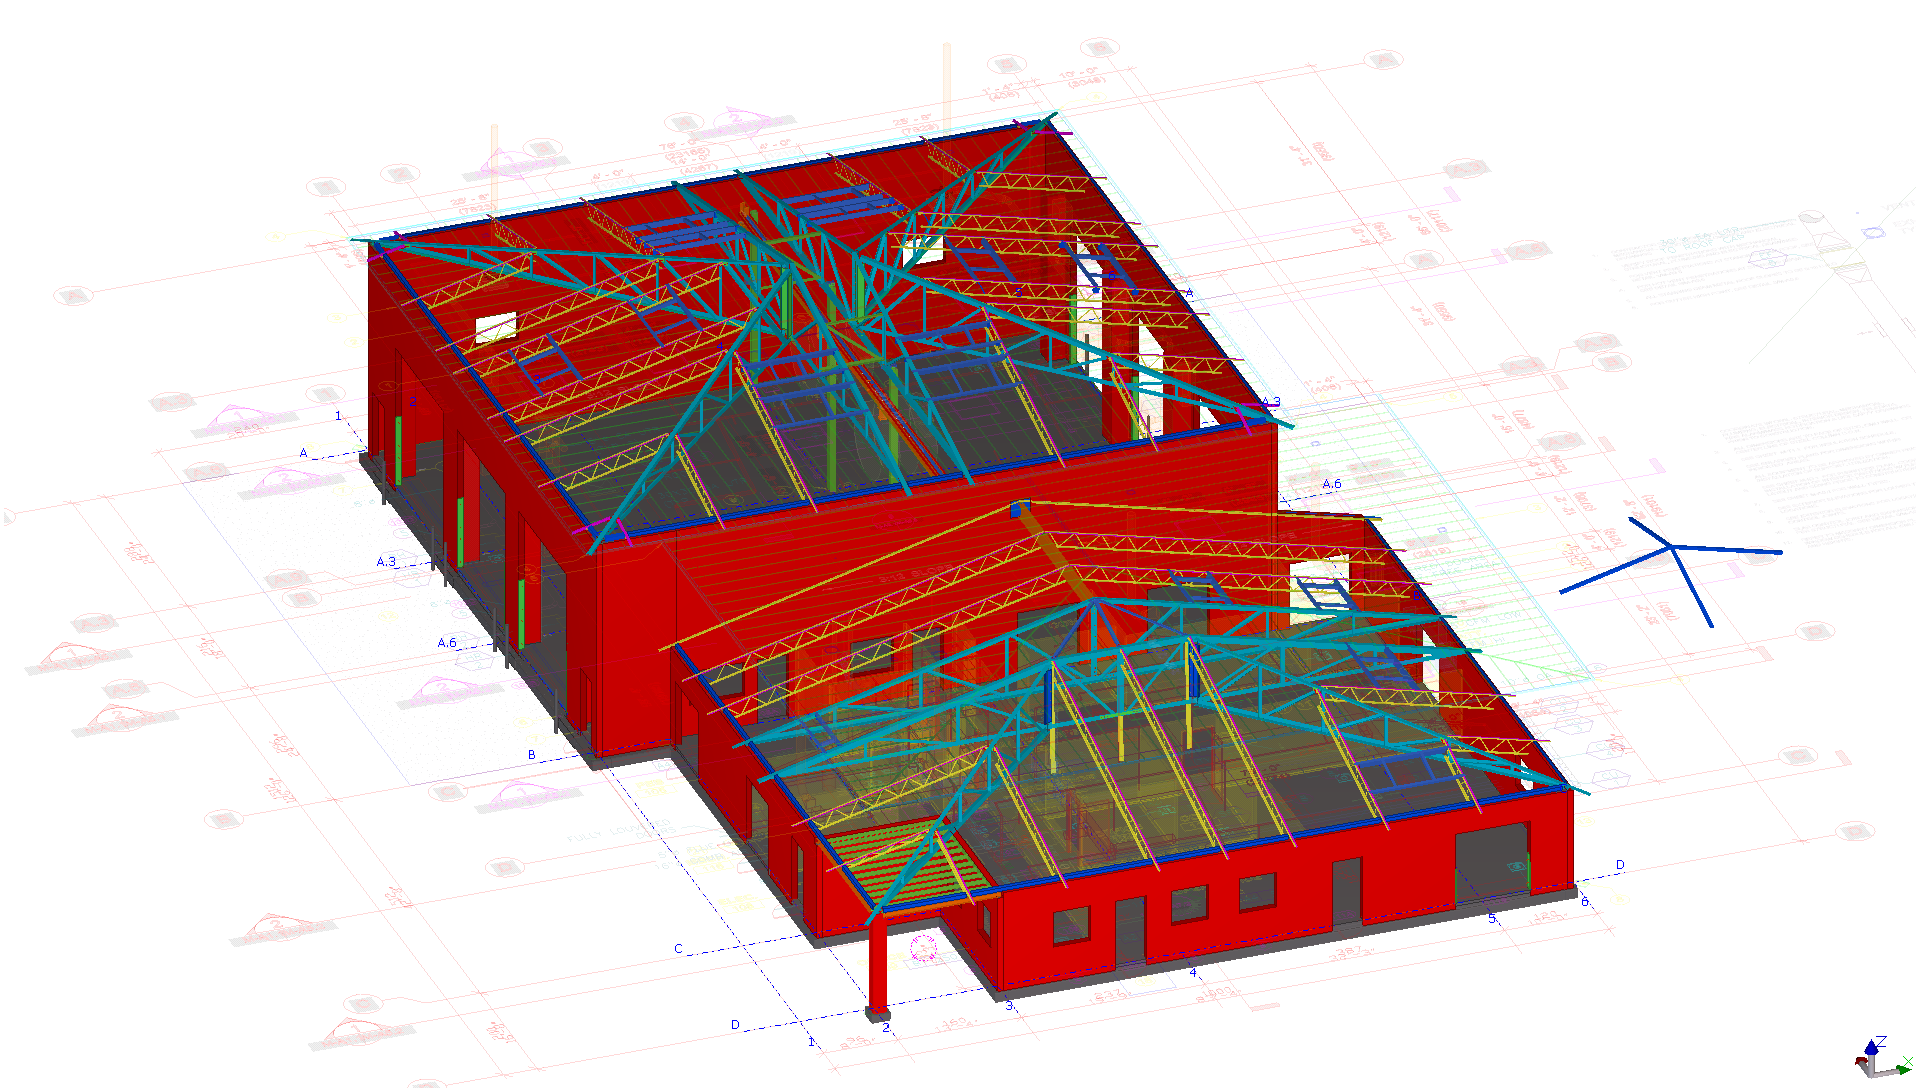Click the blue Z axis arrow of triad

tap(1870, 1047)
